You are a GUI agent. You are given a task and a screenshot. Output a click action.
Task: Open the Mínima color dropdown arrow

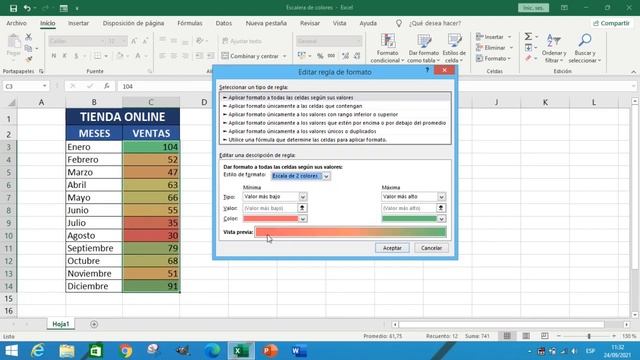[x=302, y=219]
